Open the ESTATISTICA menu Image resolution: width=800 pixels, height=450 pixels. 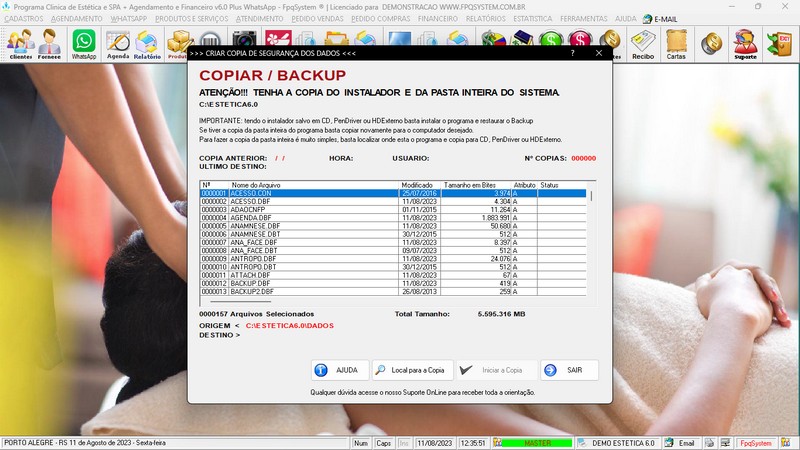[x=533, y=19]
